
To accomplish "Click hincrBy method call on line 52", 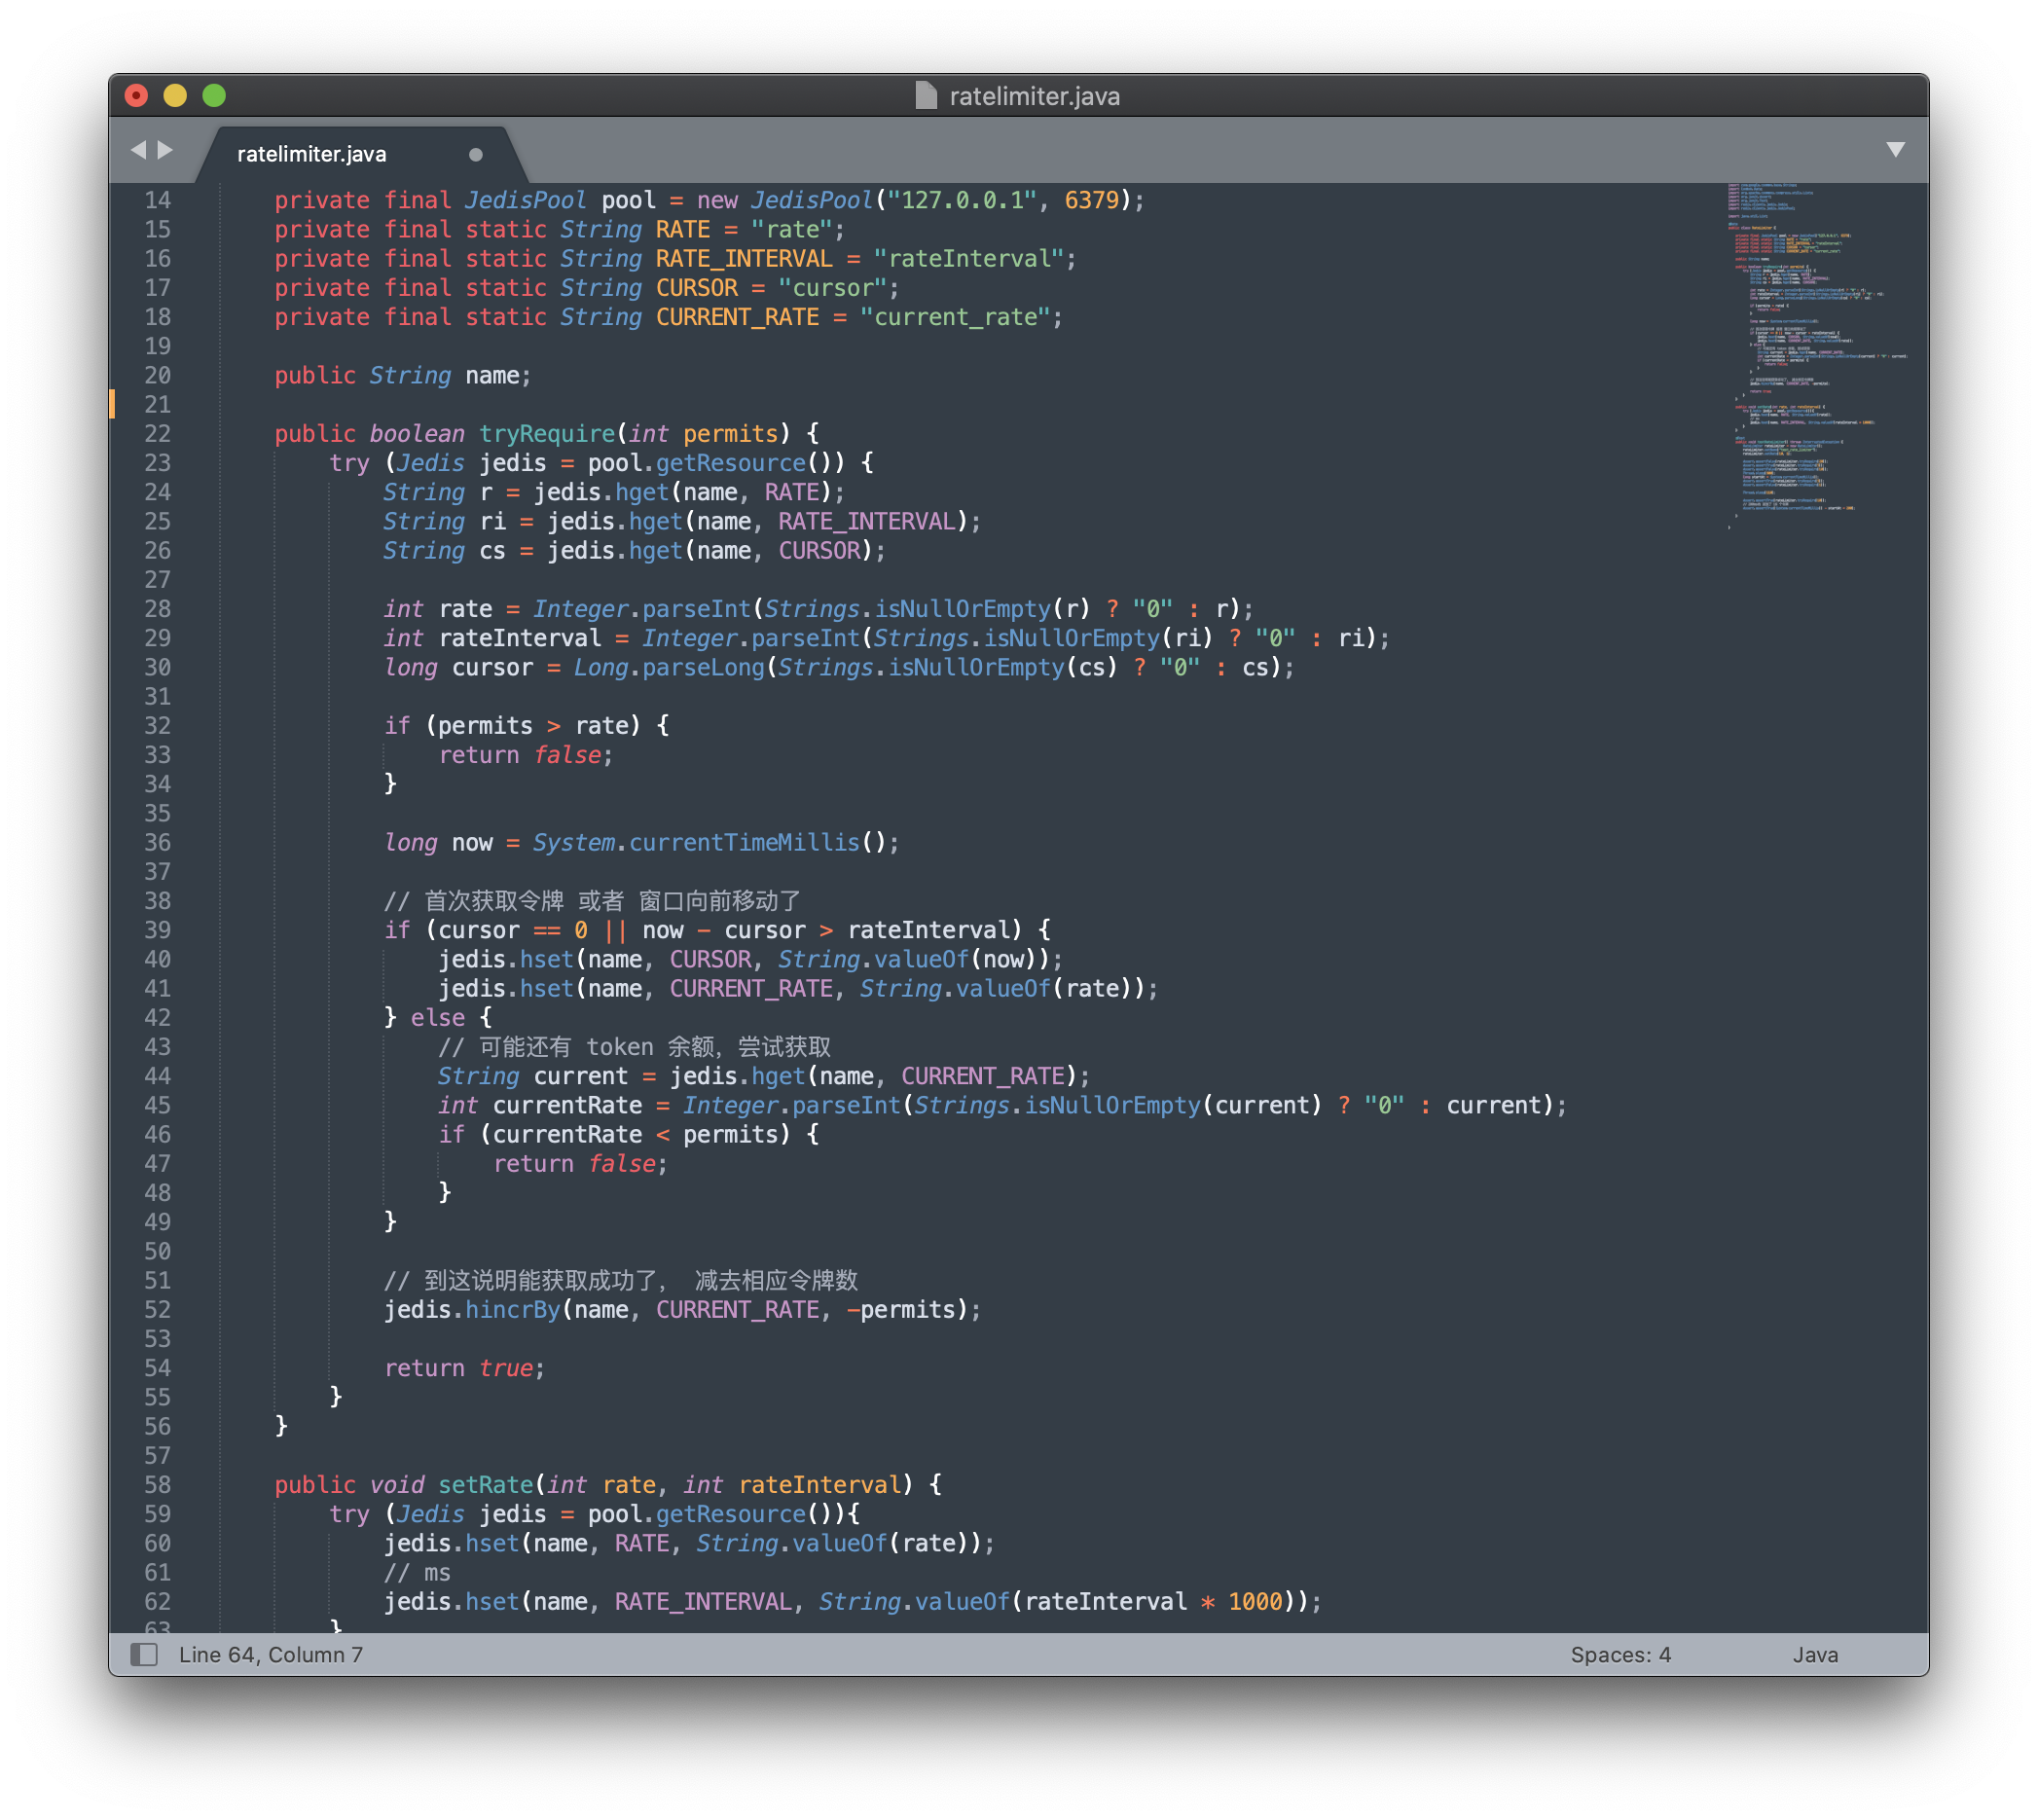I will tap(513, 1310).
